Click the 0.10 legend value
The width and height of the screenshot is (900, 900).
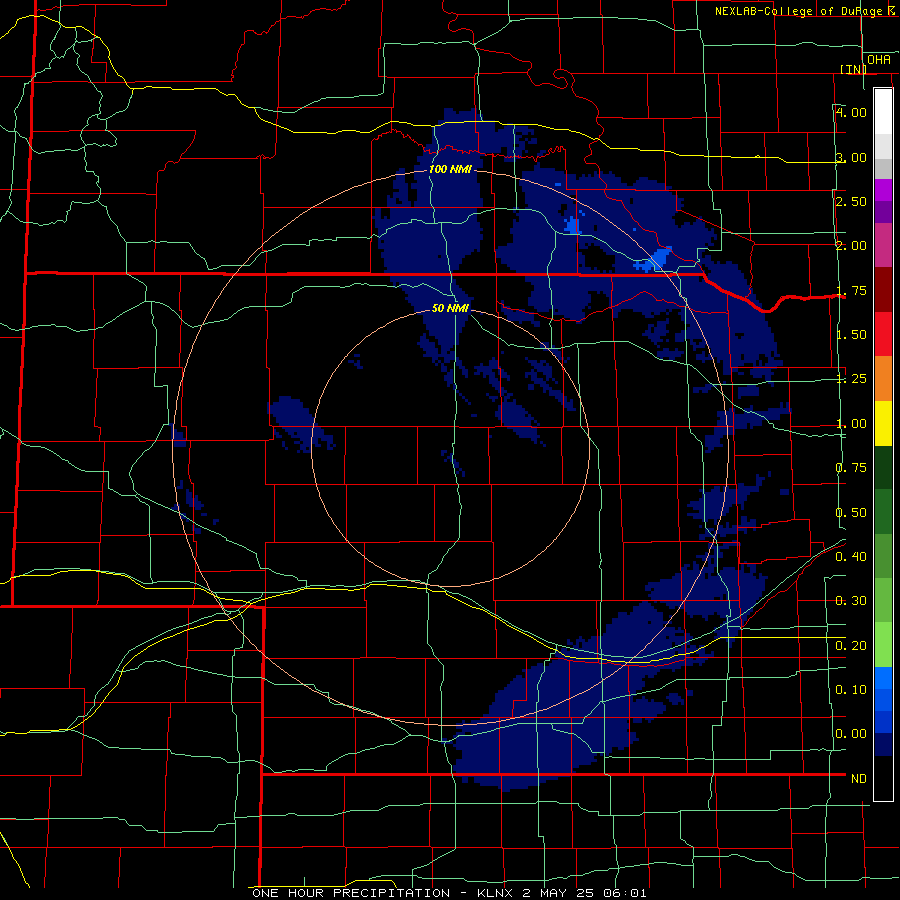coord(851,690)
